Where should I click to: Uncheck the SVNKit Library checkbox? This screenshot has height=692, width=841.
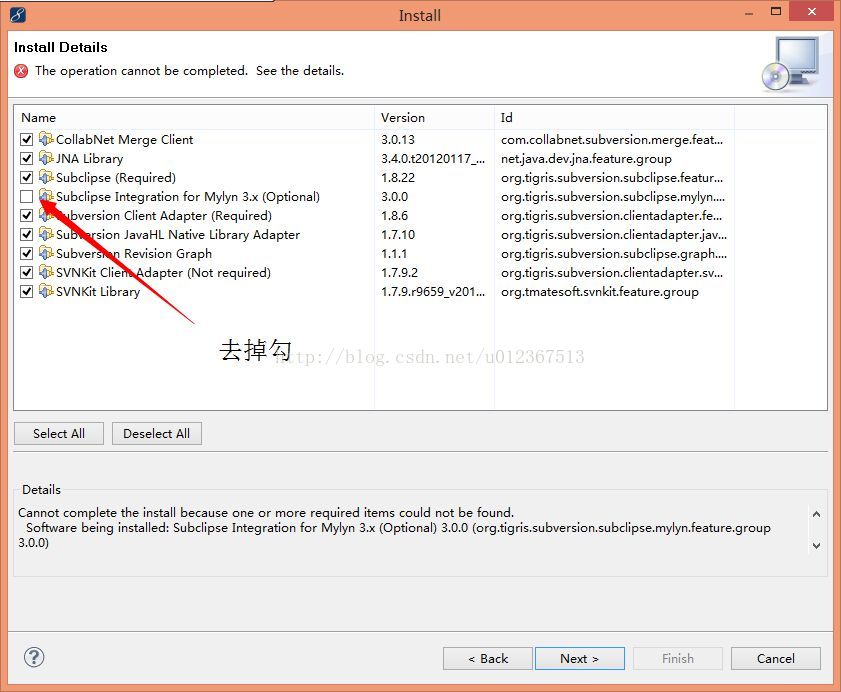pyautogui.click(x=26, y=292)
